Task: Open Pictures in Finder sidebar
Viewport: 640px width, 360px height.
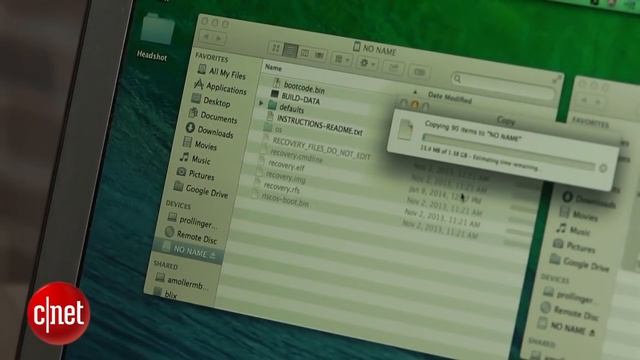Action: [196, 174]
